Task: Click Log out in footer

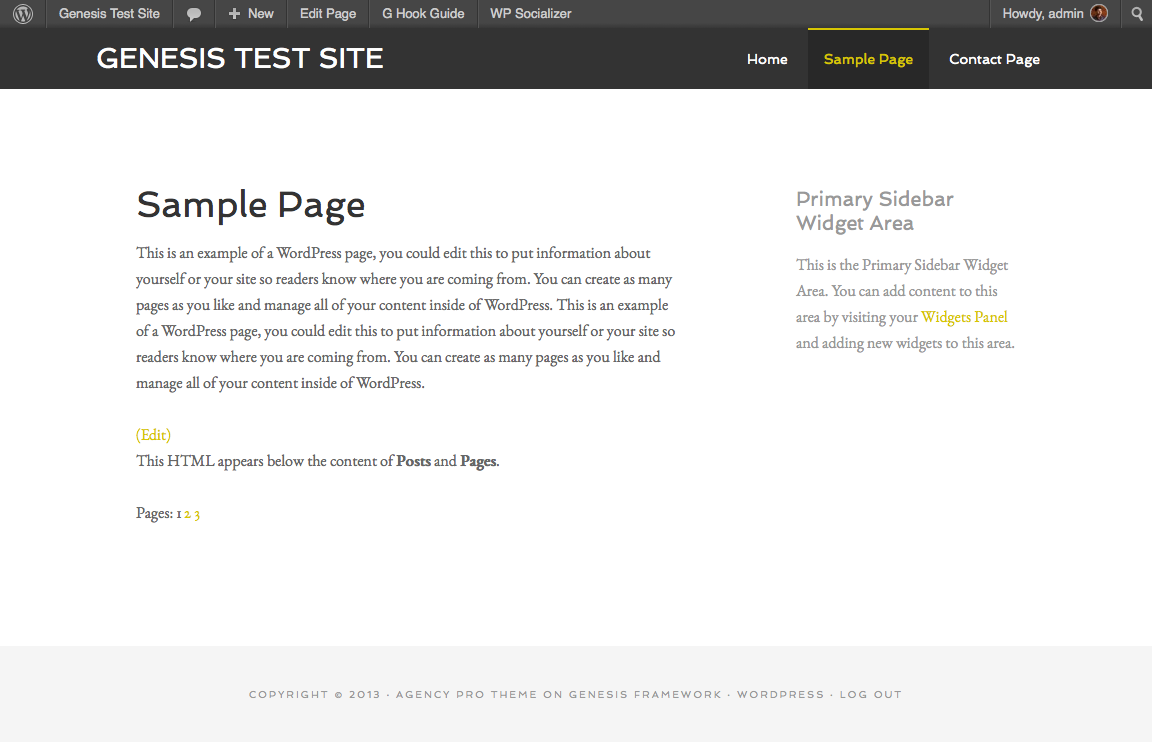Action: click(871, 694)
